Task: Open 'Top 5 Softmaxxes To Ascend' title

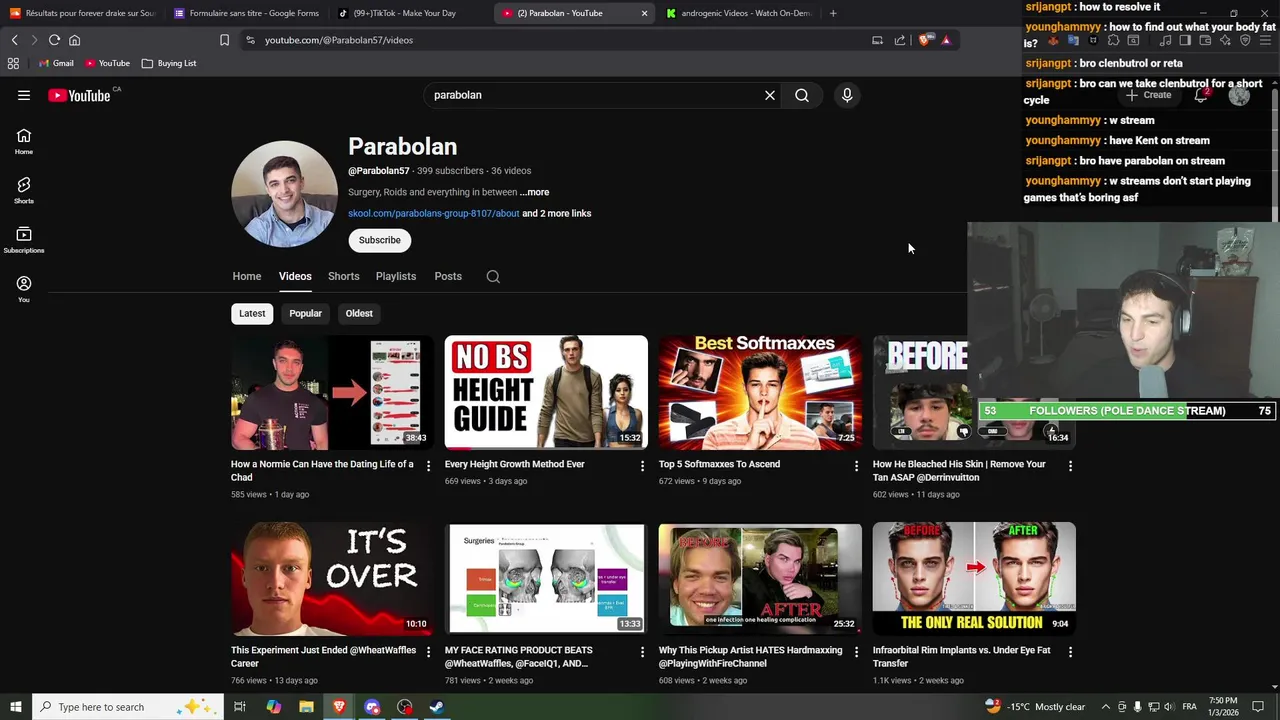Action: 719,464
